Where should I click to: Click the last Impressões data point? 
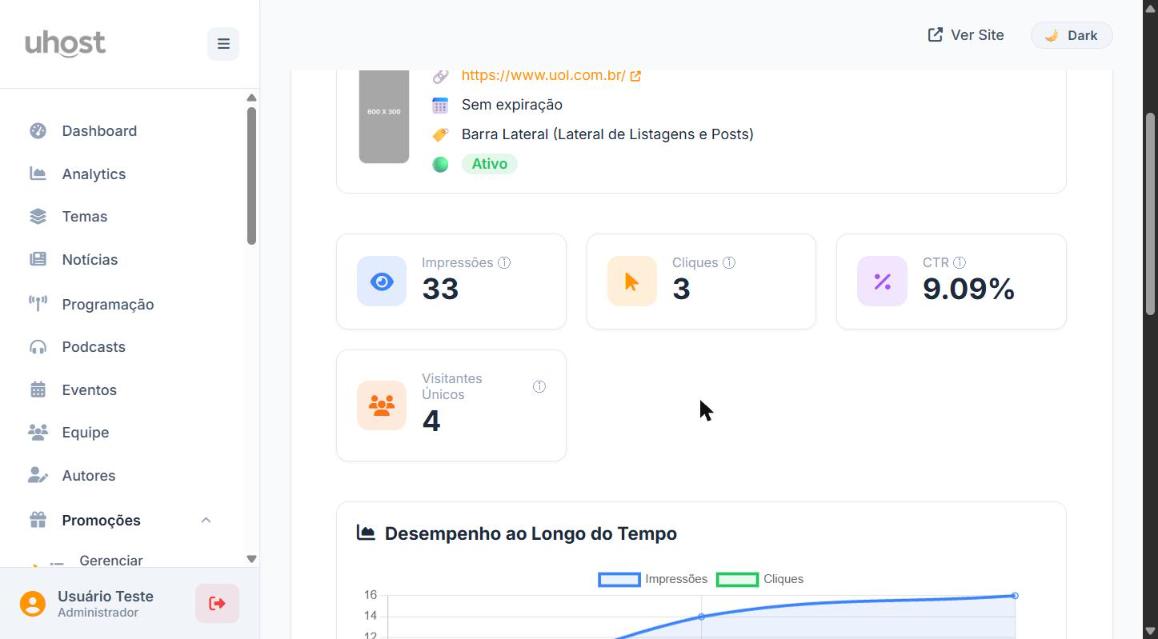(x=1015, y=595)
